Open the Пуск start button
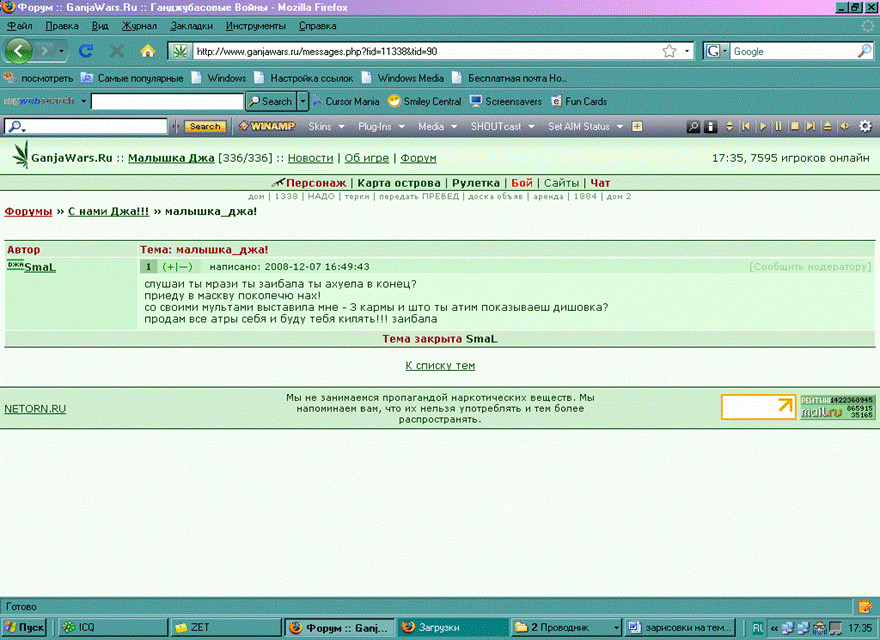The image size is (880, 640). (24, 627)
